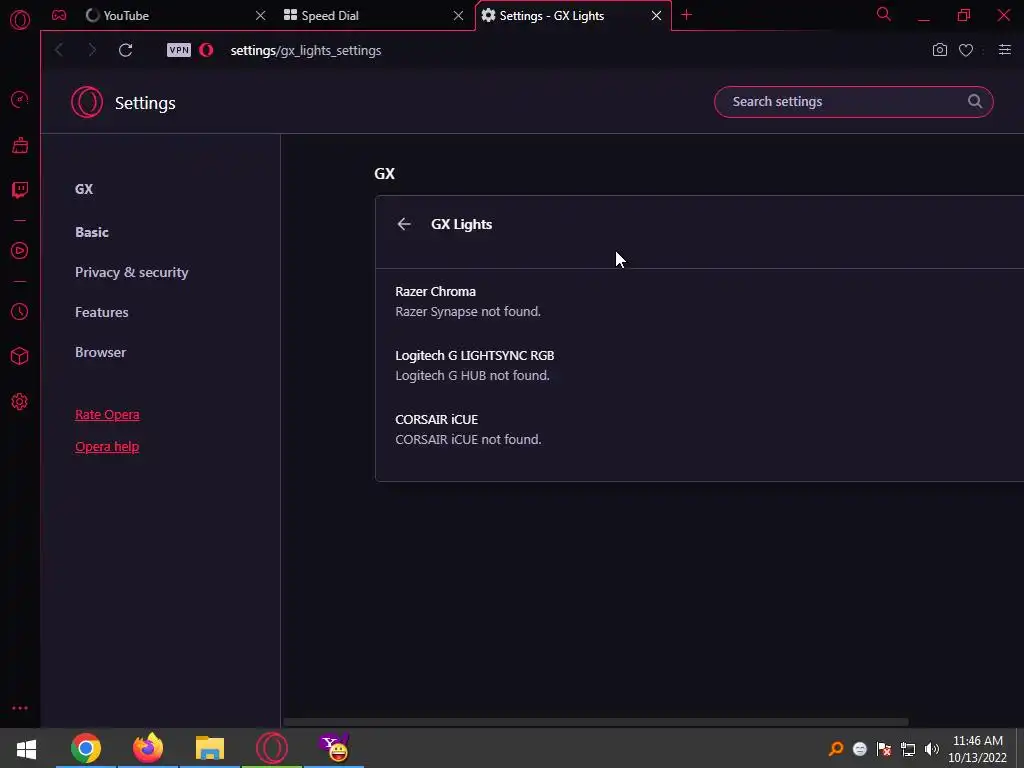Click the volume speaker tray icon

point(931,749)
